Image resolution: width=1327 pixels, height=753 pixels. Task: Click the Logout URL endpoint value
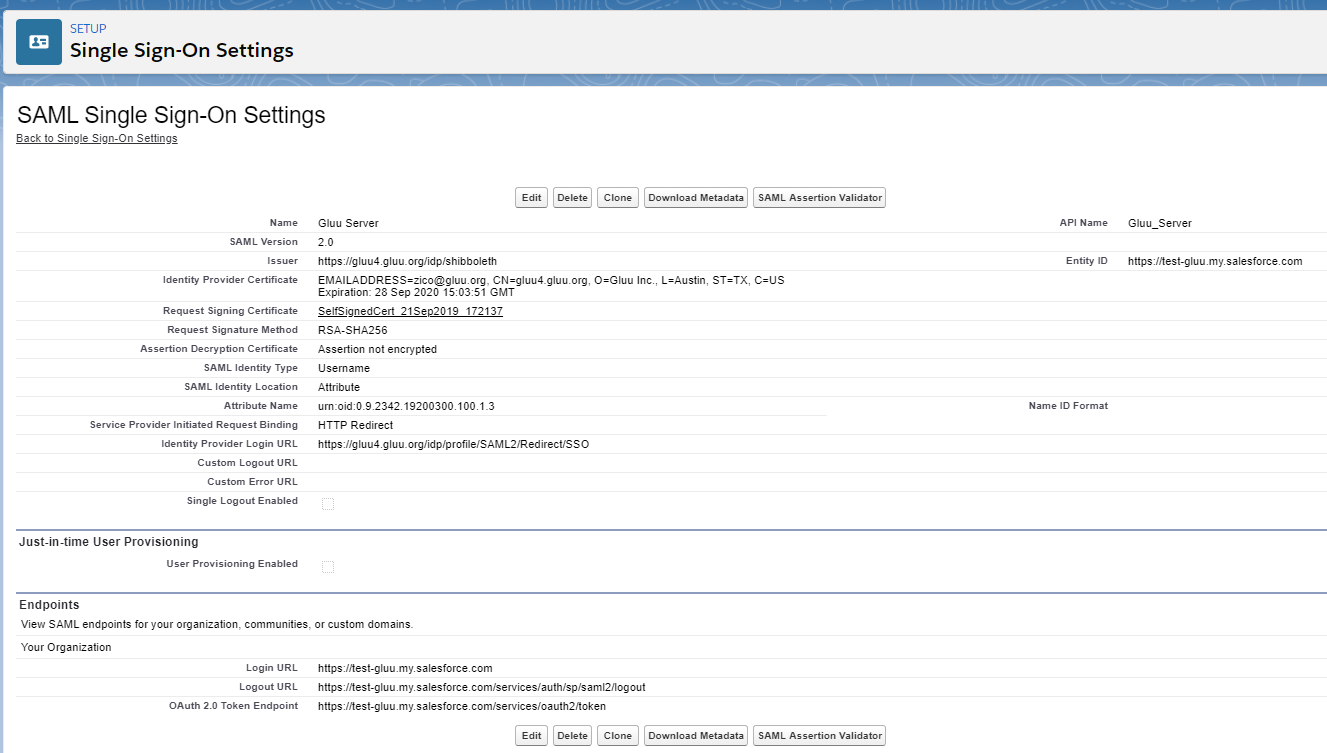pos(481,688)
